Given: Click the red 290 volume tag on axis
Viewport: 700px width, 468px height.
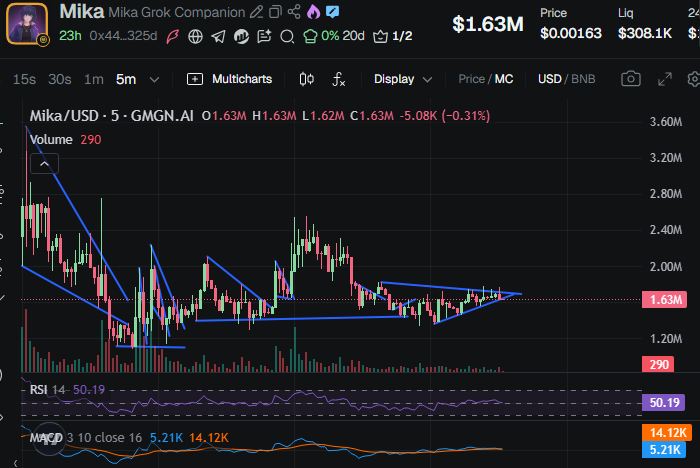Looking at the screenshot, I should [658, 364].
